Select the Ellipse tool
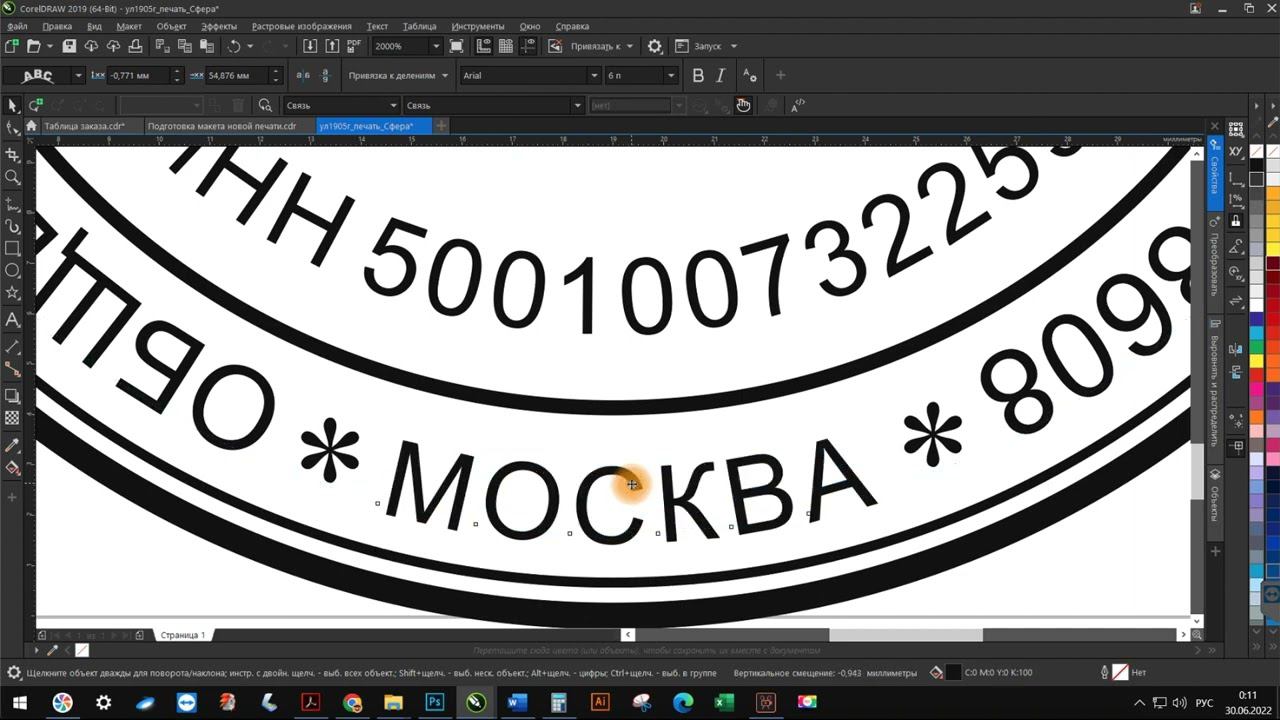 (x=12, y=270)
